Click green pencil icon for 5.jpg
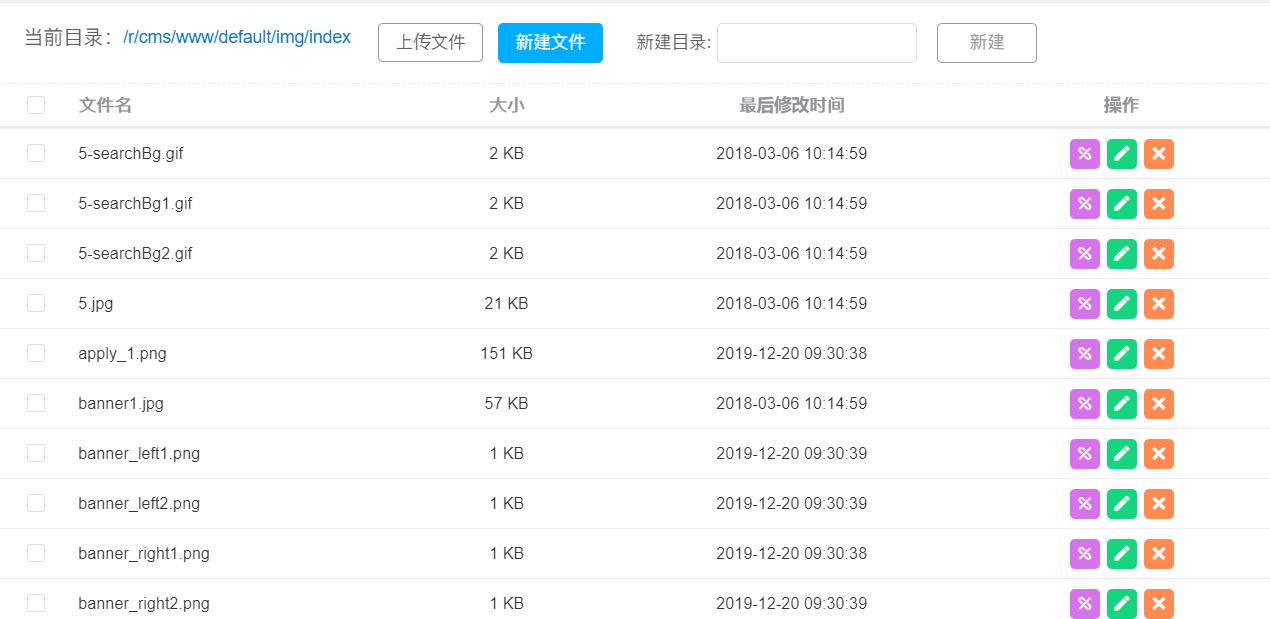 pyautogui.click(x=1122, y=304)
